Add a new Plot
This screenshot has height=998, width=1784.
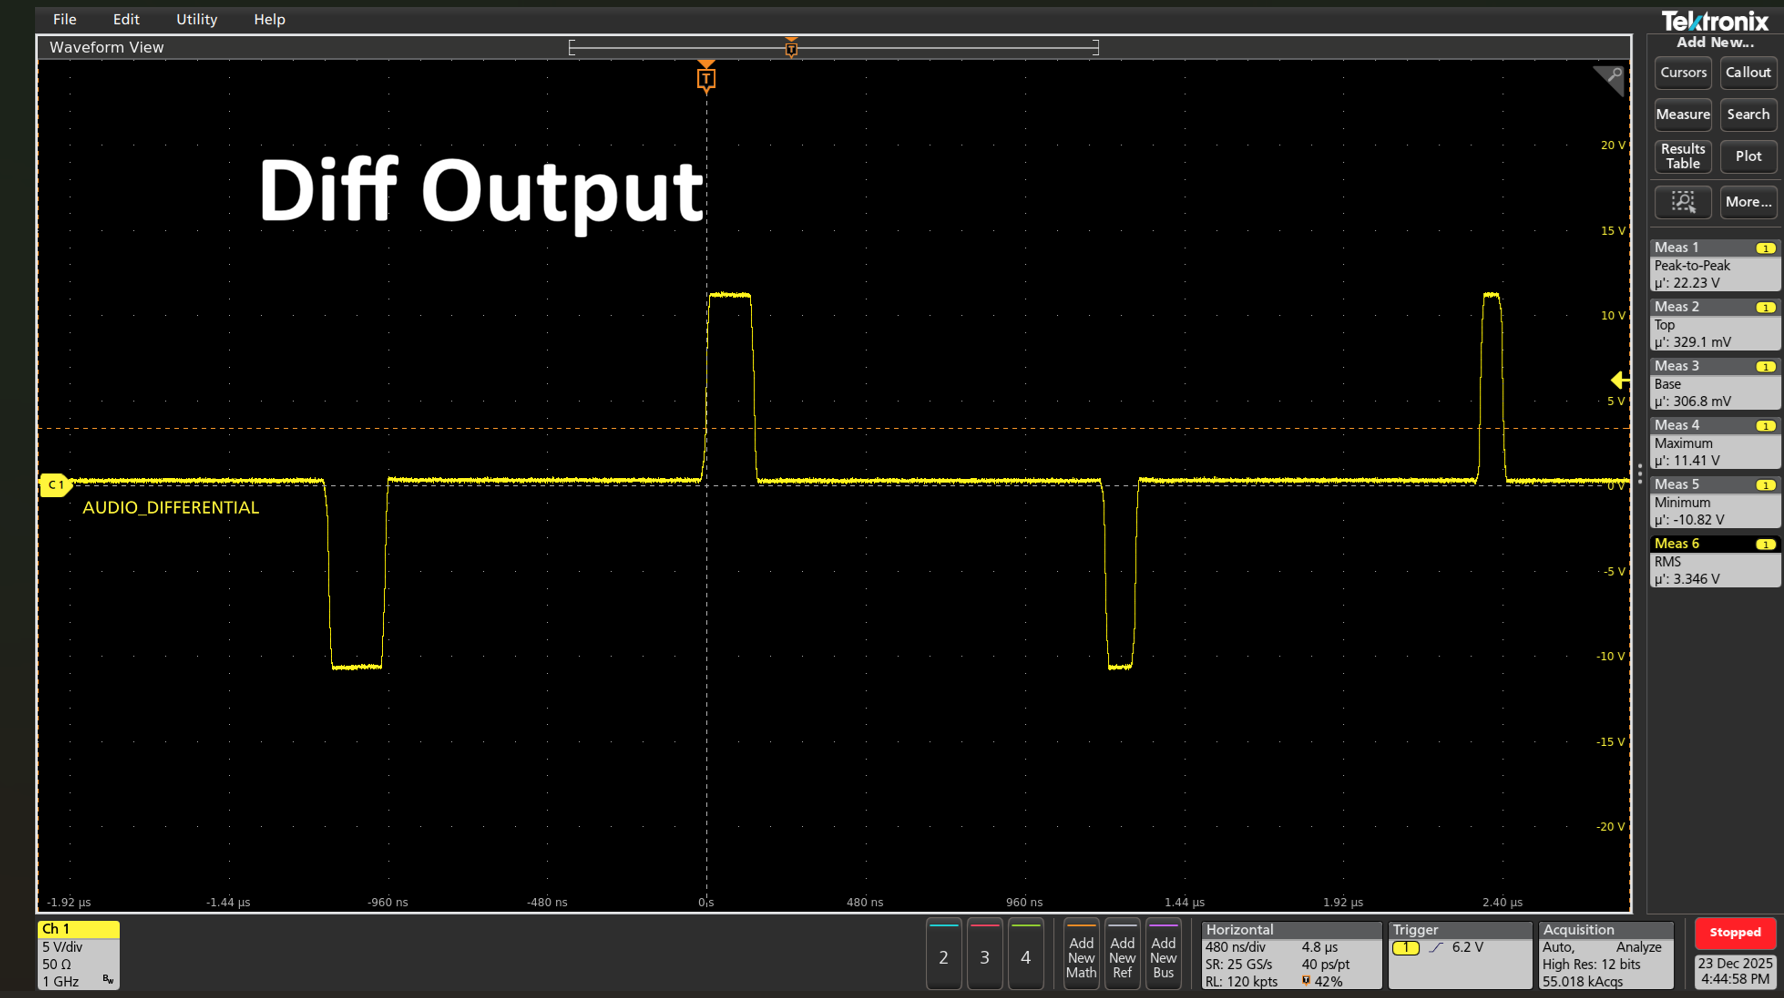click(1748, 157)
